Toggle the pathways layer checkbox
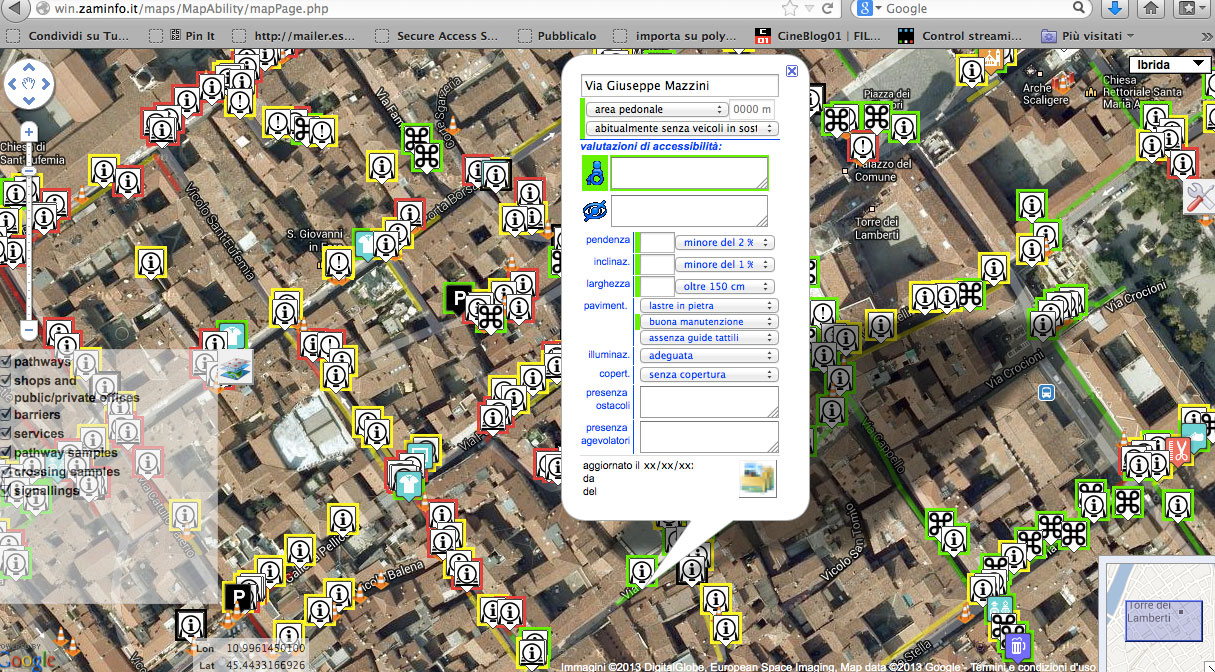Screen dimensions: 1215x672 point(6,361)
